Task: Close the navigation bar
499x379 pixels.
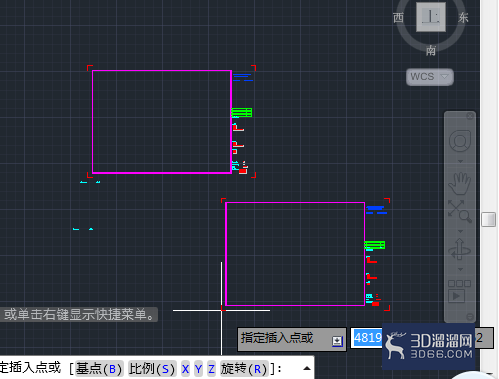Action: pos(470,116)
